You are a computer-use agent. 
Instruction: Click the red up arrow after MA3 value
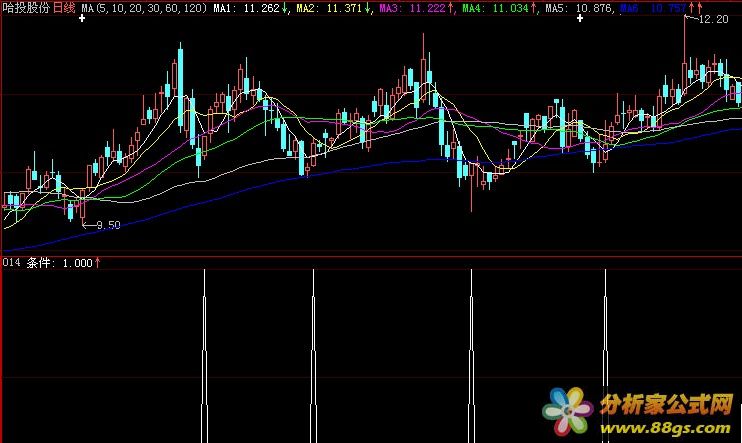450,8
